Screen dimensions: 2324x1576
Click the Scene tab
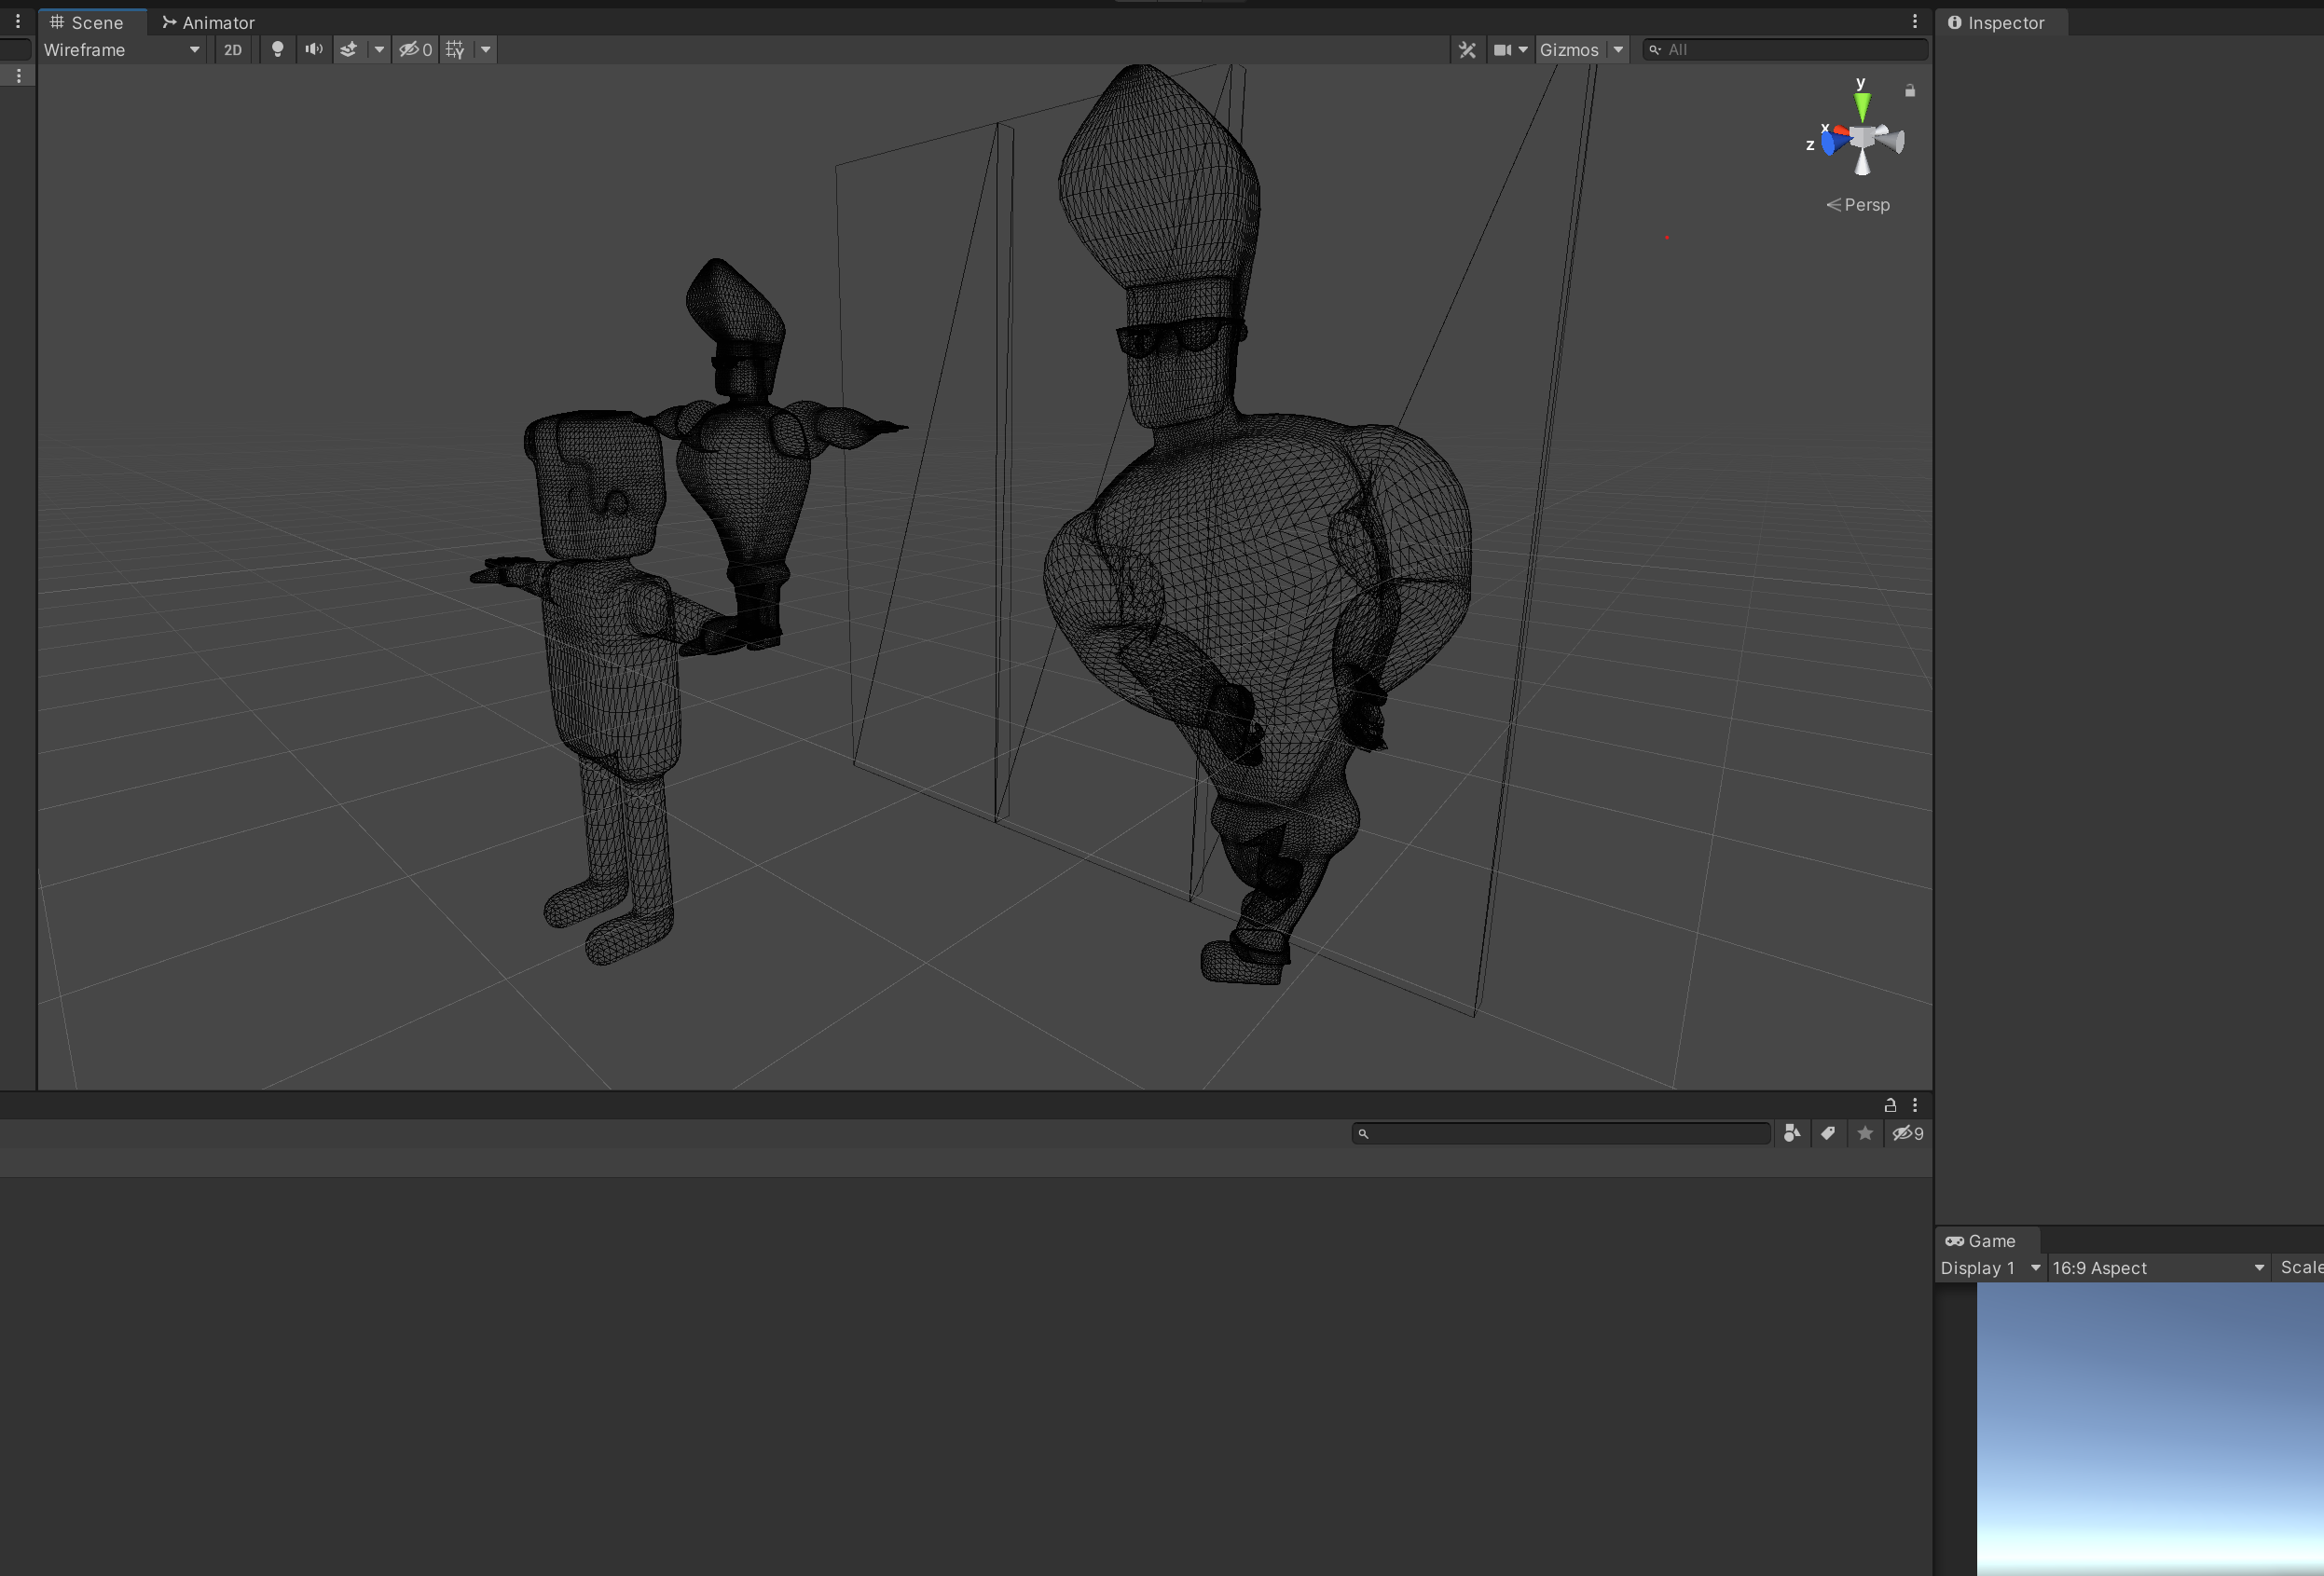pos(97,21)
